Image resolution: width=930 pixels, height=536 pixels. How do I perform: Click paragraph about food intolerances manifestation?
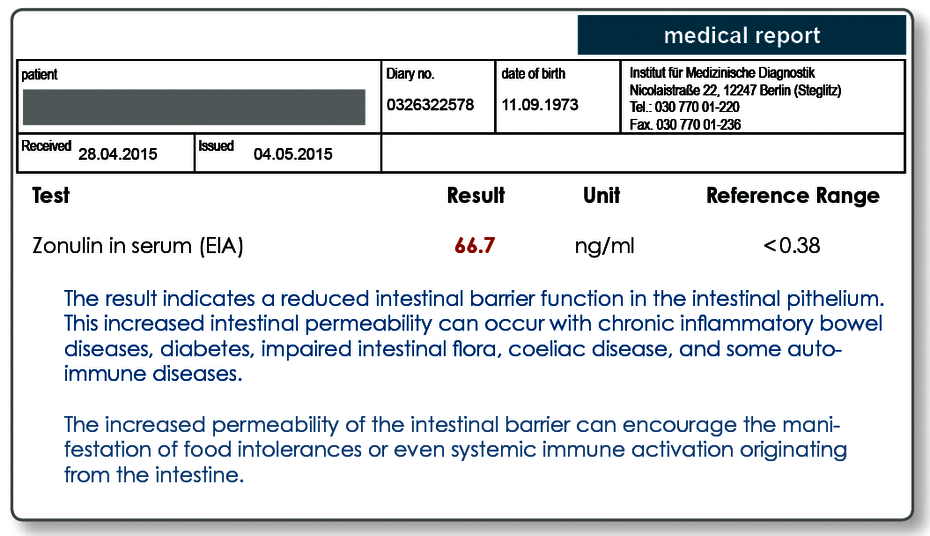pyautogui.click(x=455, y=449)
